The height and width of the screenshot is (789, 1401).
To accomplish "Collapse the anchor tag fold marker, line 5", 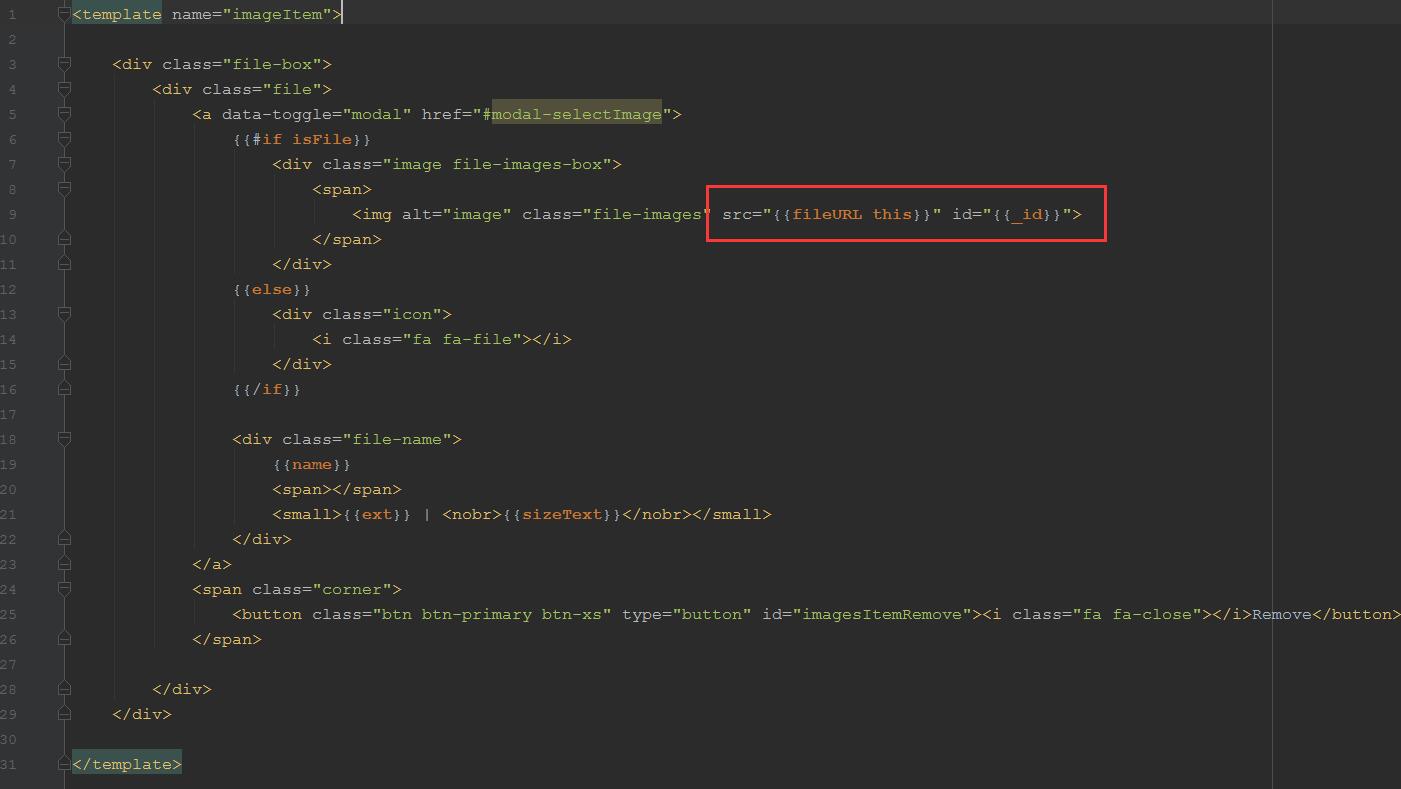I will [64, 114].
